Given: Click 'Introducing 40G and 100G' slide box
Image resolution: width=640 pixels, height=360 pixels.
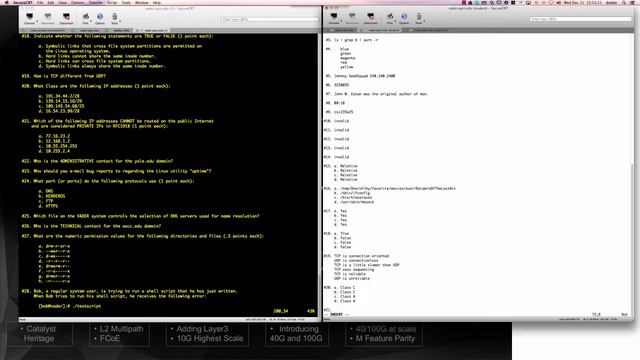Looking at the screenshot, I should point(297,333).
